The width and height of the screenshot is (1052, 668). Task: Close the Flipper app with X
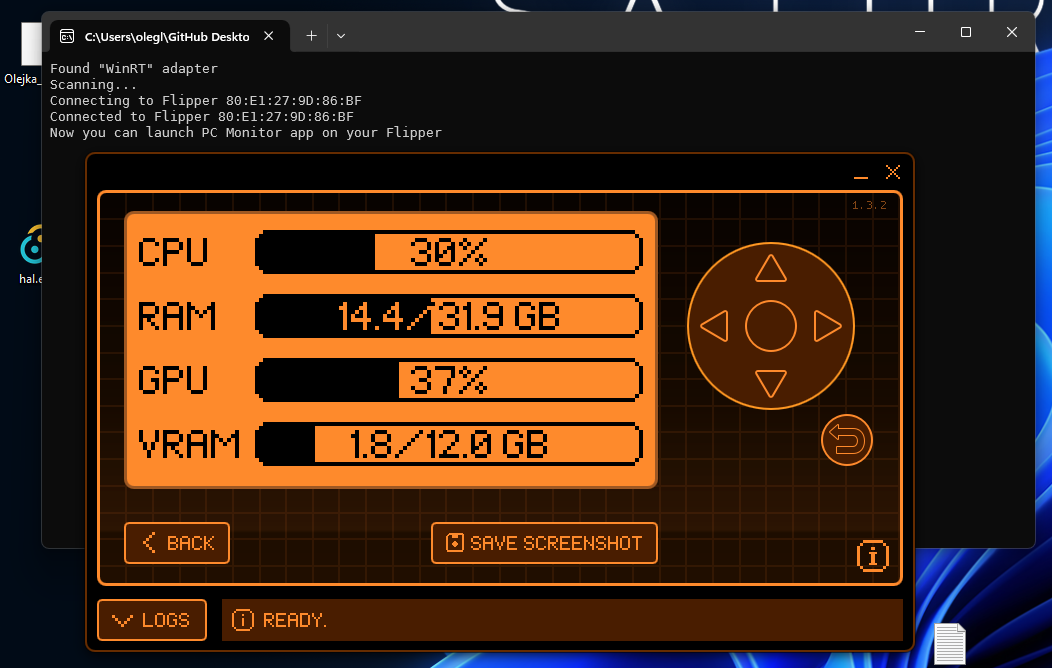coord(892,172)
